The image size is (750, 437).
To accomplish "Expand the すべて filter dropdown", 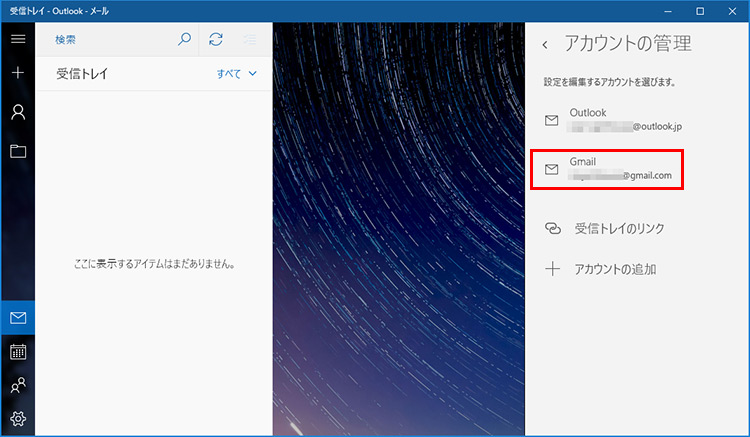I will click(x=237, y=74).
